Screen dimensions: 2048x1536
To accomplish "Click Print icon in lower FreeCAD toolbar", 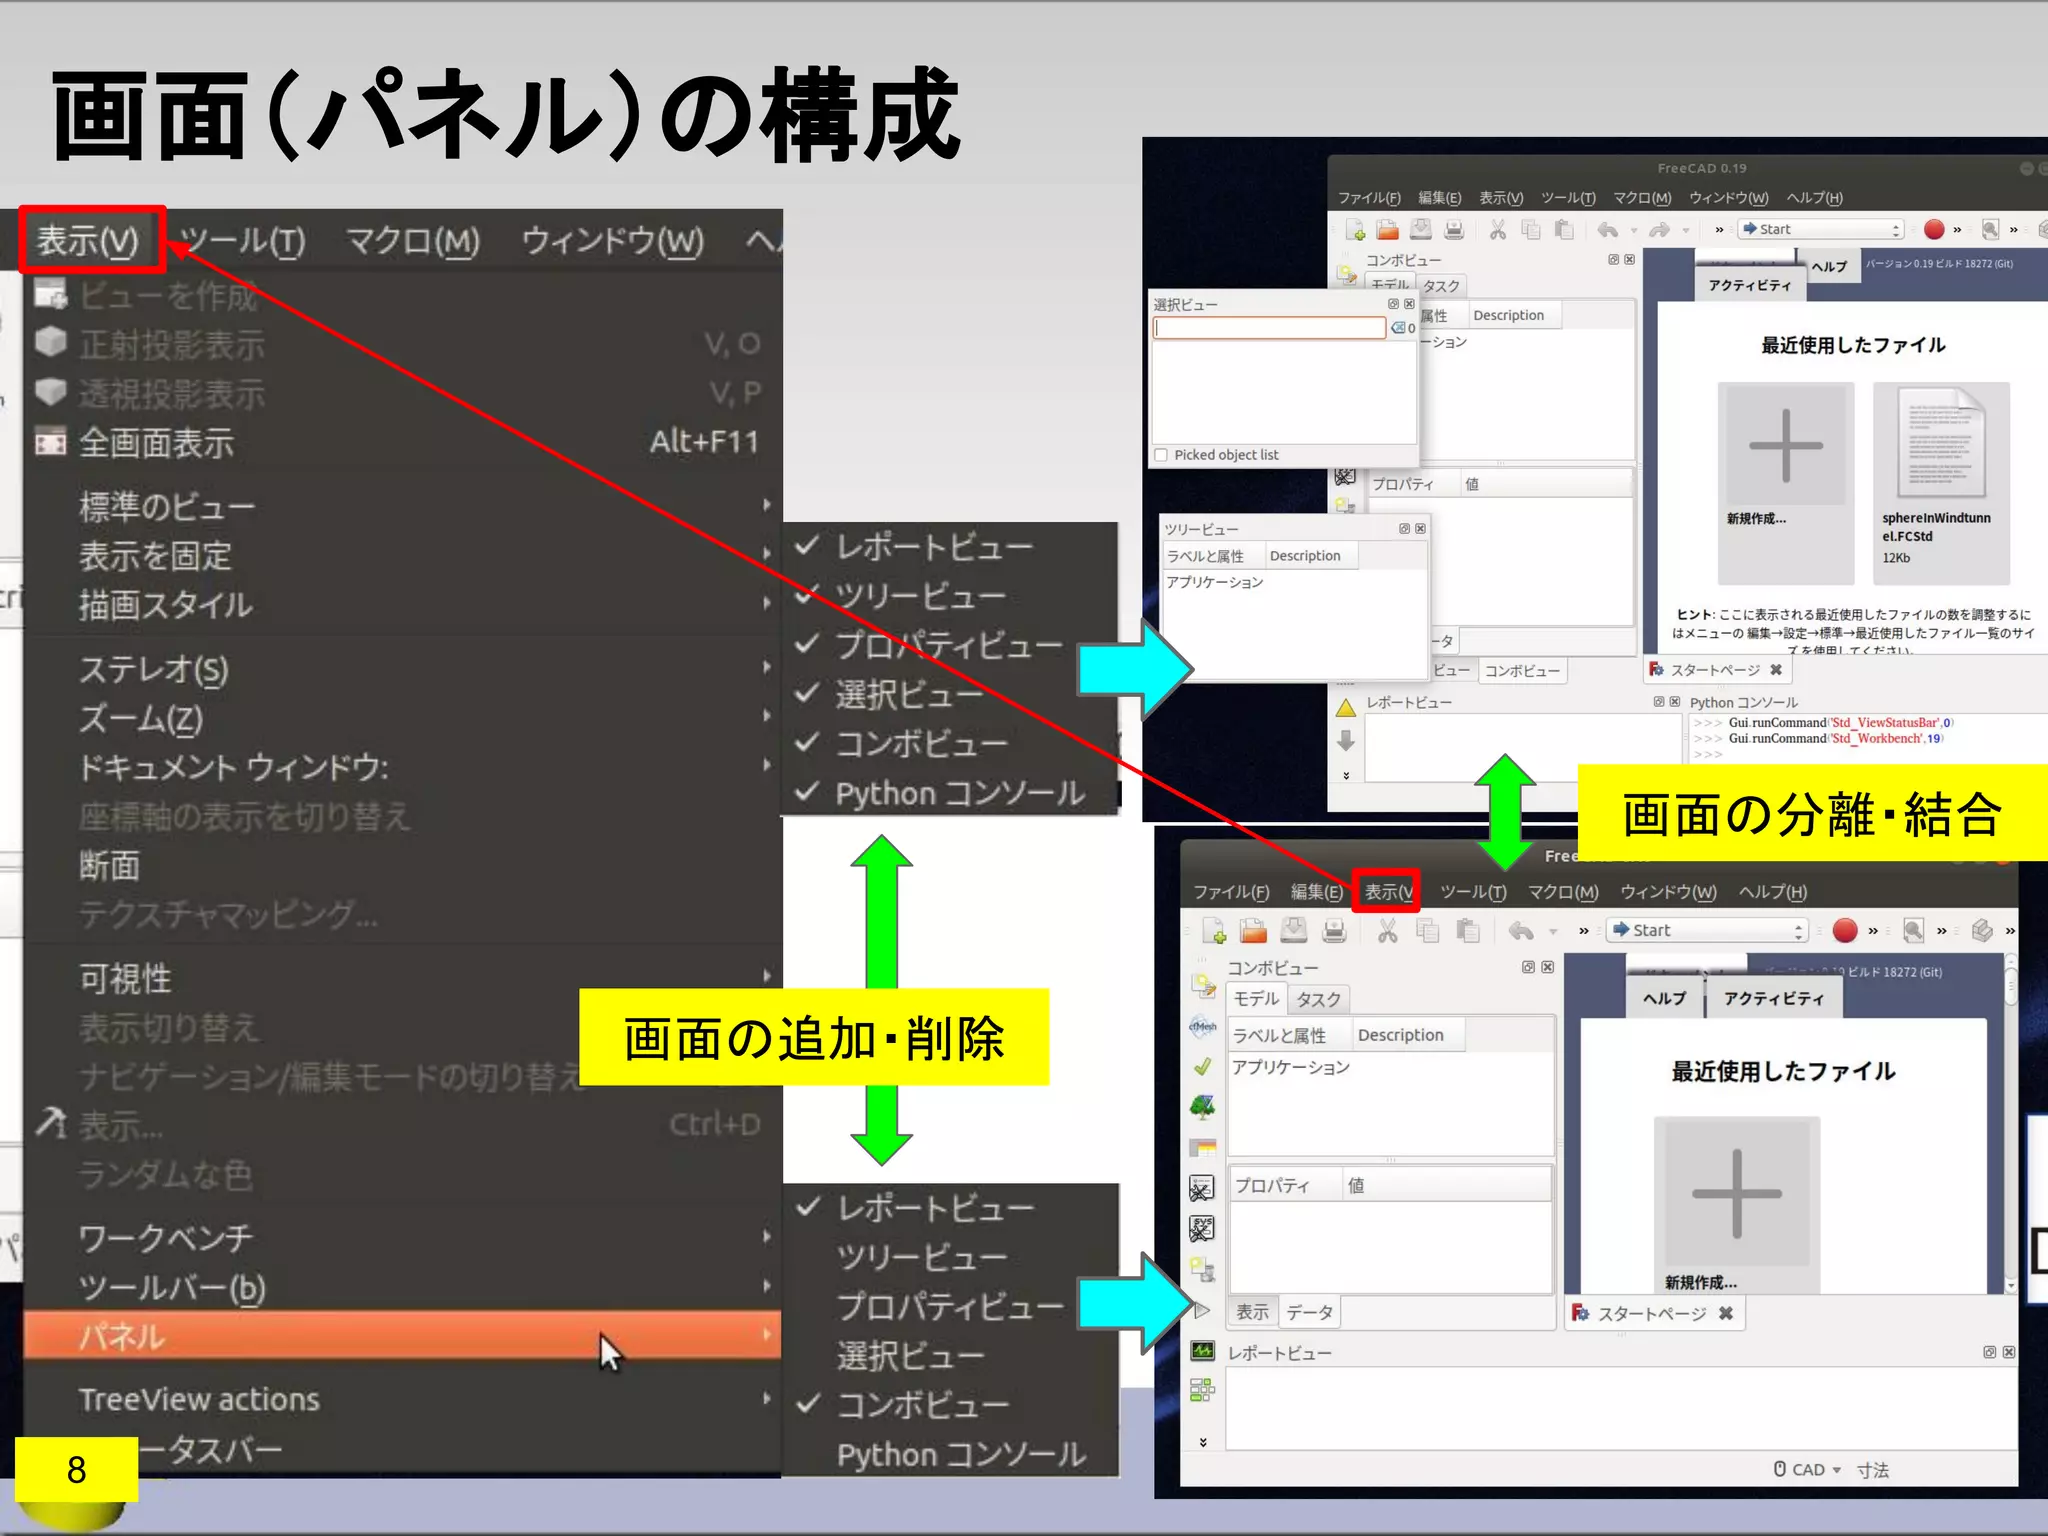I will click(1334, 931).
